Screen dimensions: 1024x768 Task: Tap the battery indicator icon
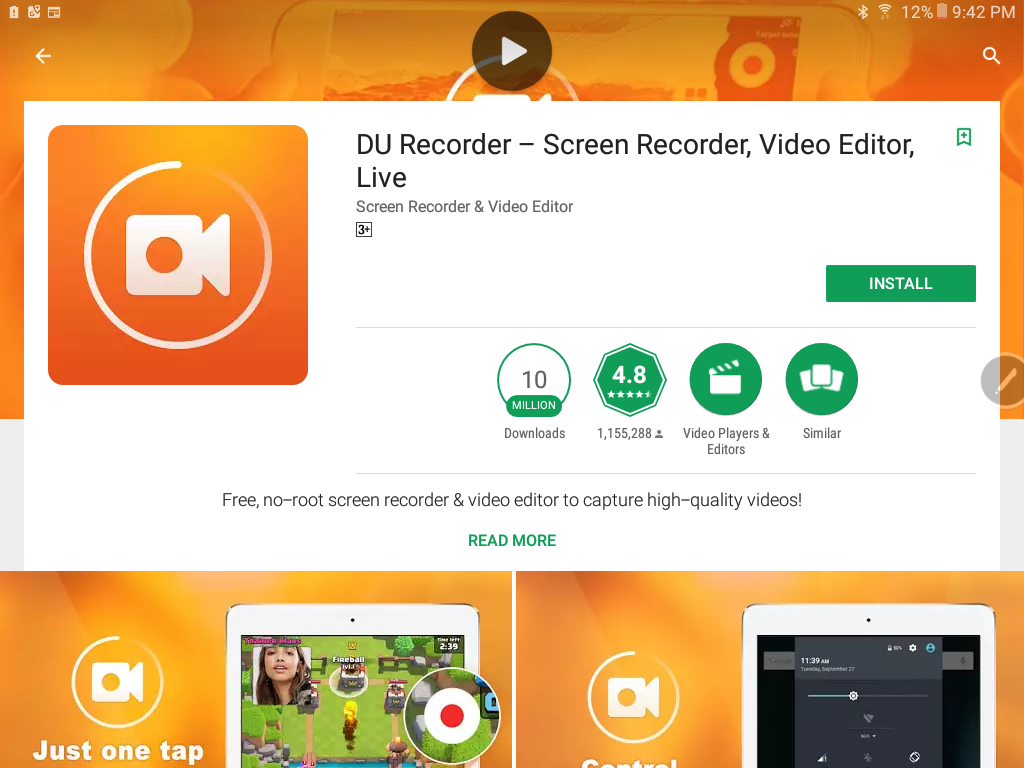[x=942, y=11]
